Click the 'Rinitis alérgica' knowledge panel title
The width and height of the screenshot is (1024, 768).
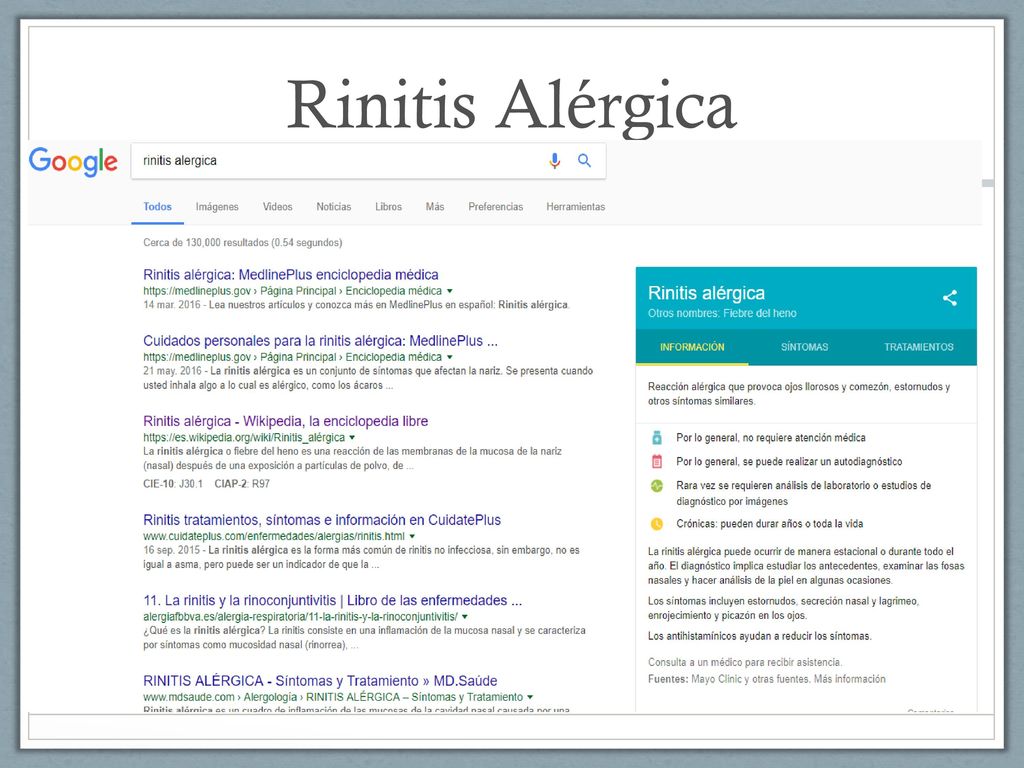pos(706,293)
